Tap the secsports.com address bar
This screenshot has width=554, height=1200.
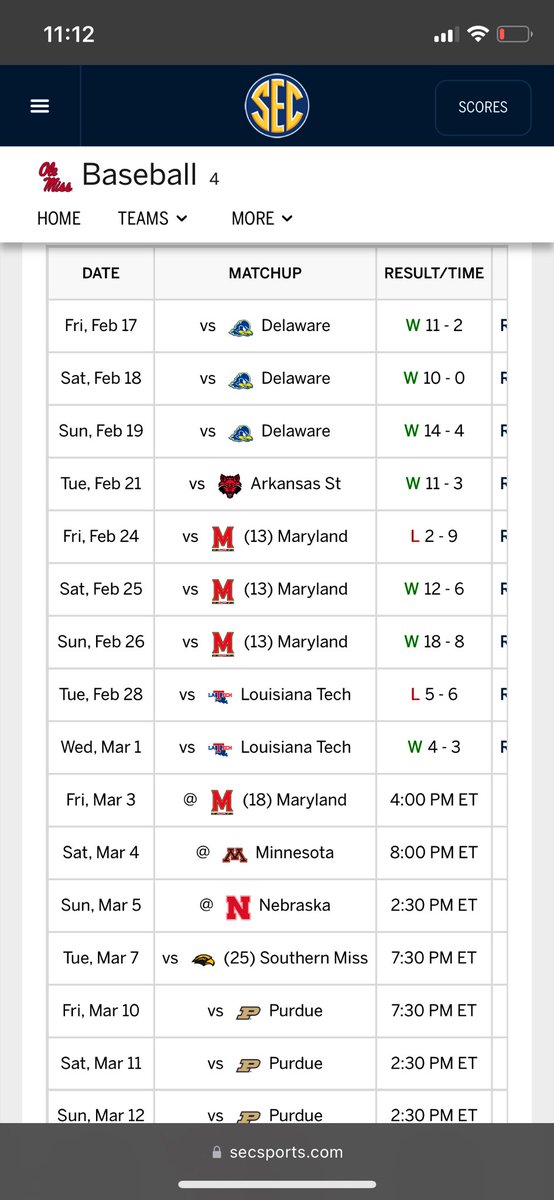[277, 1152]
